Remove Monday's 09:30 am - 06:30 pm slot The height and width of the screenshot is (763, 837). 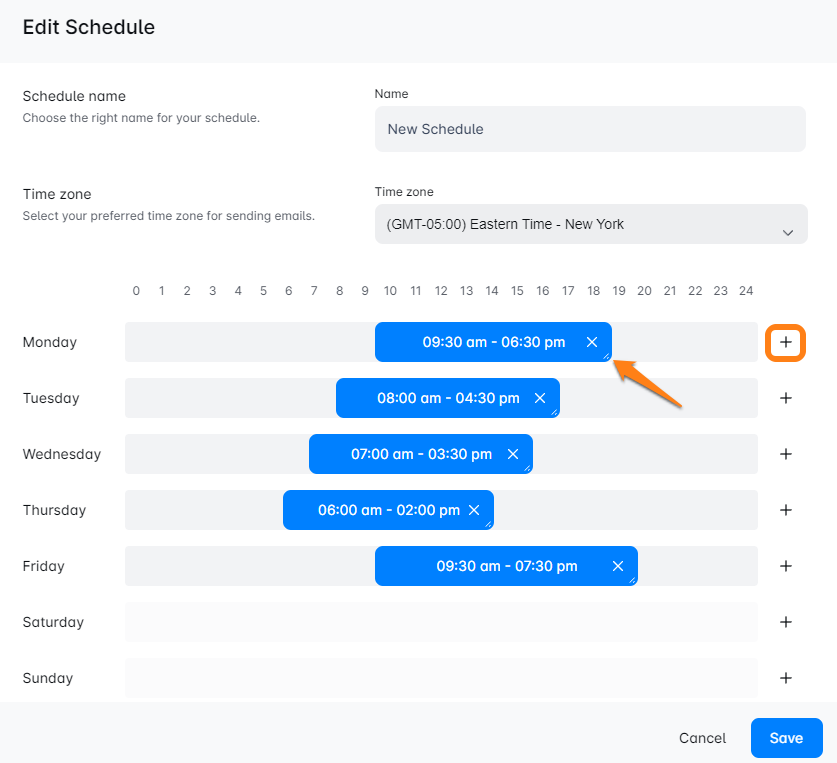(x=592, y=342)
